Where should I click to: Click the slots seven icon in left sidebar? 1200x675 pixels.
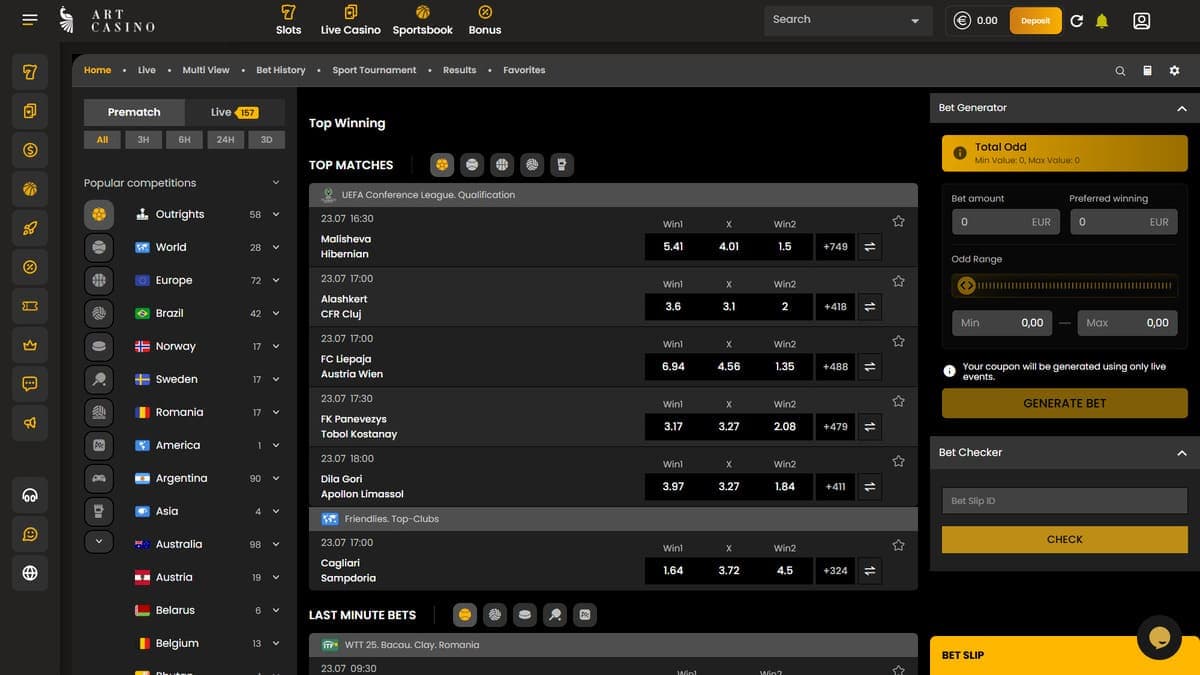[x=30, y=72]
